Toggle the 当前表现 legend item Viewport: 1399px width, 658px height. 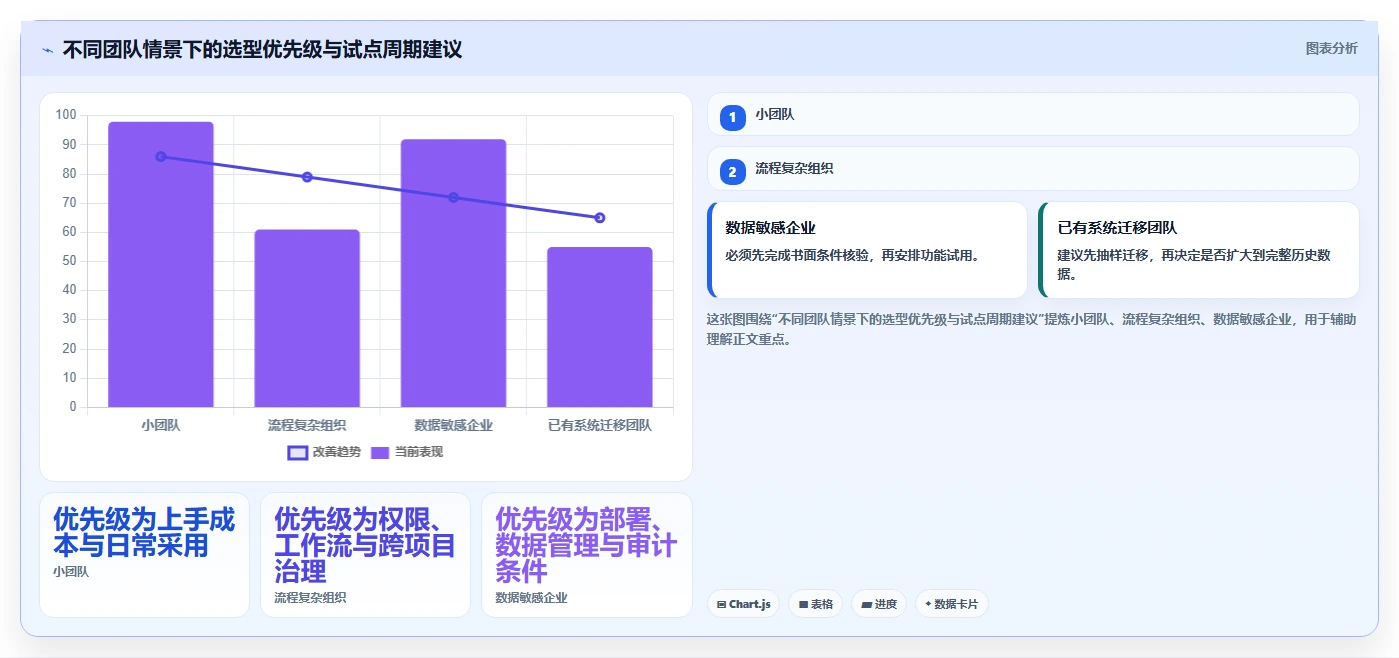pos(407,452)
